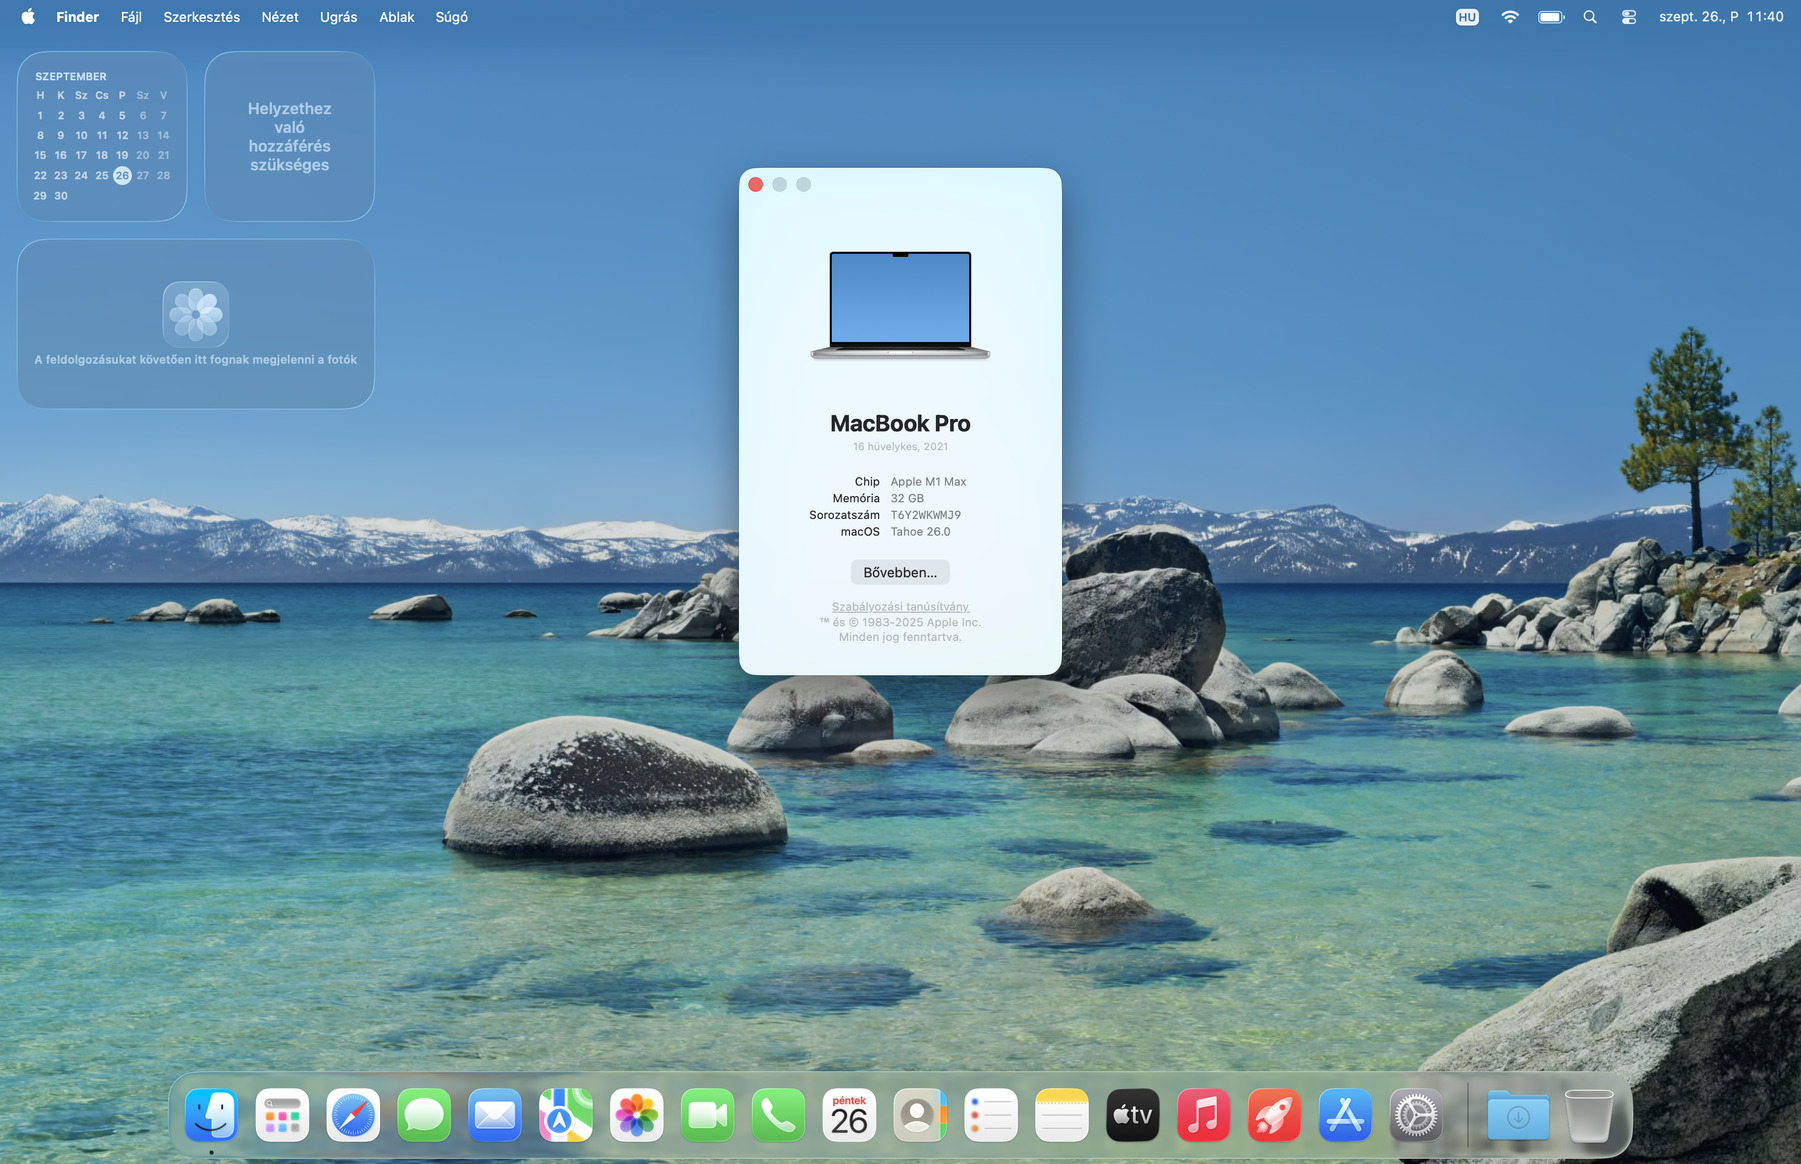Click Spotlight search magnifier icon
Screen dimensions: 1801x1164
(1590, 17)
